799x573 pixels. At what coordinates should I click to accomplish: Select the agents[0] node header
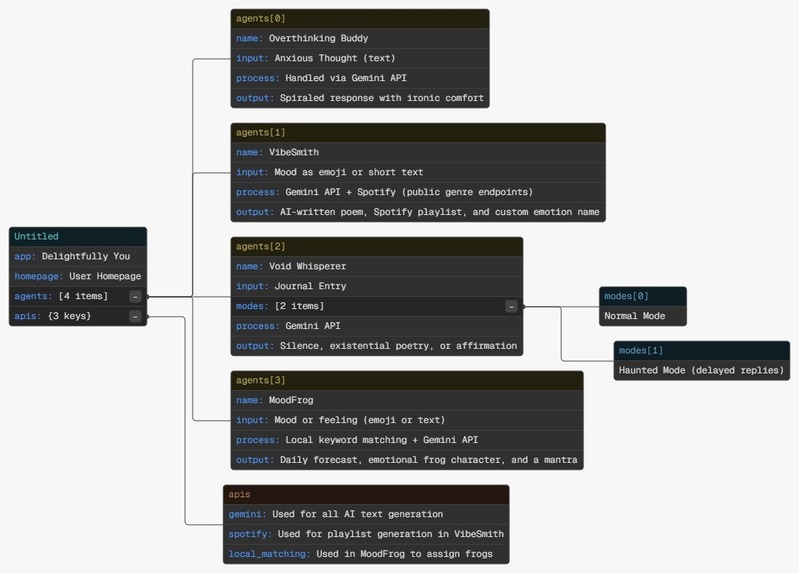(x=360, y=19)
